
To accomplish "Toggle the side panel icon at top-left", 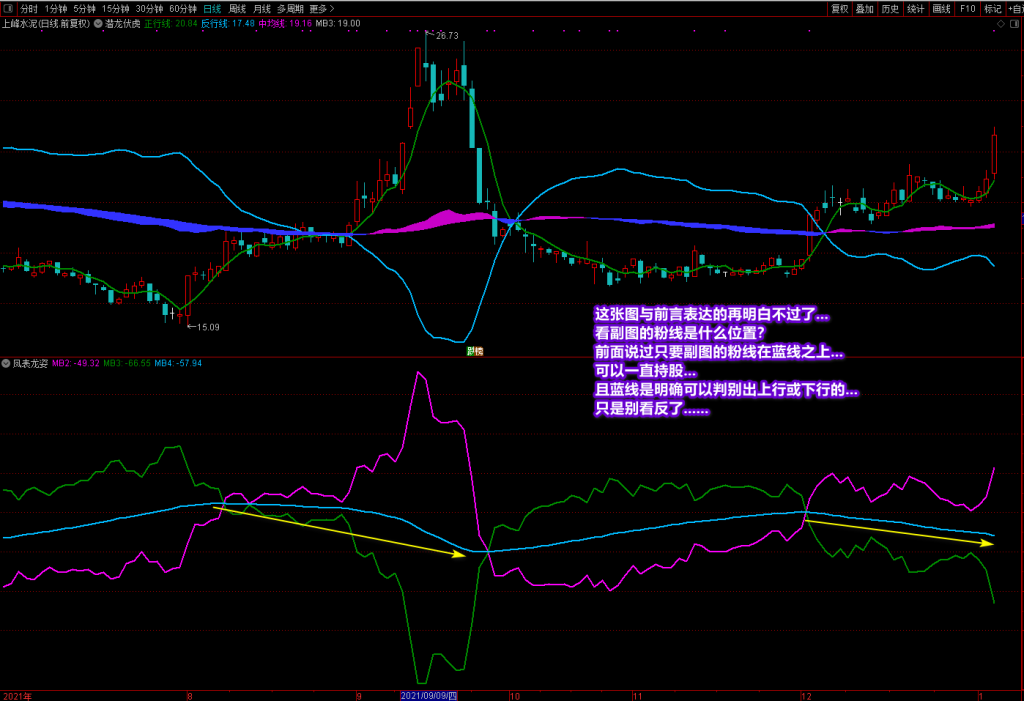I will click(x=8, y=8).
